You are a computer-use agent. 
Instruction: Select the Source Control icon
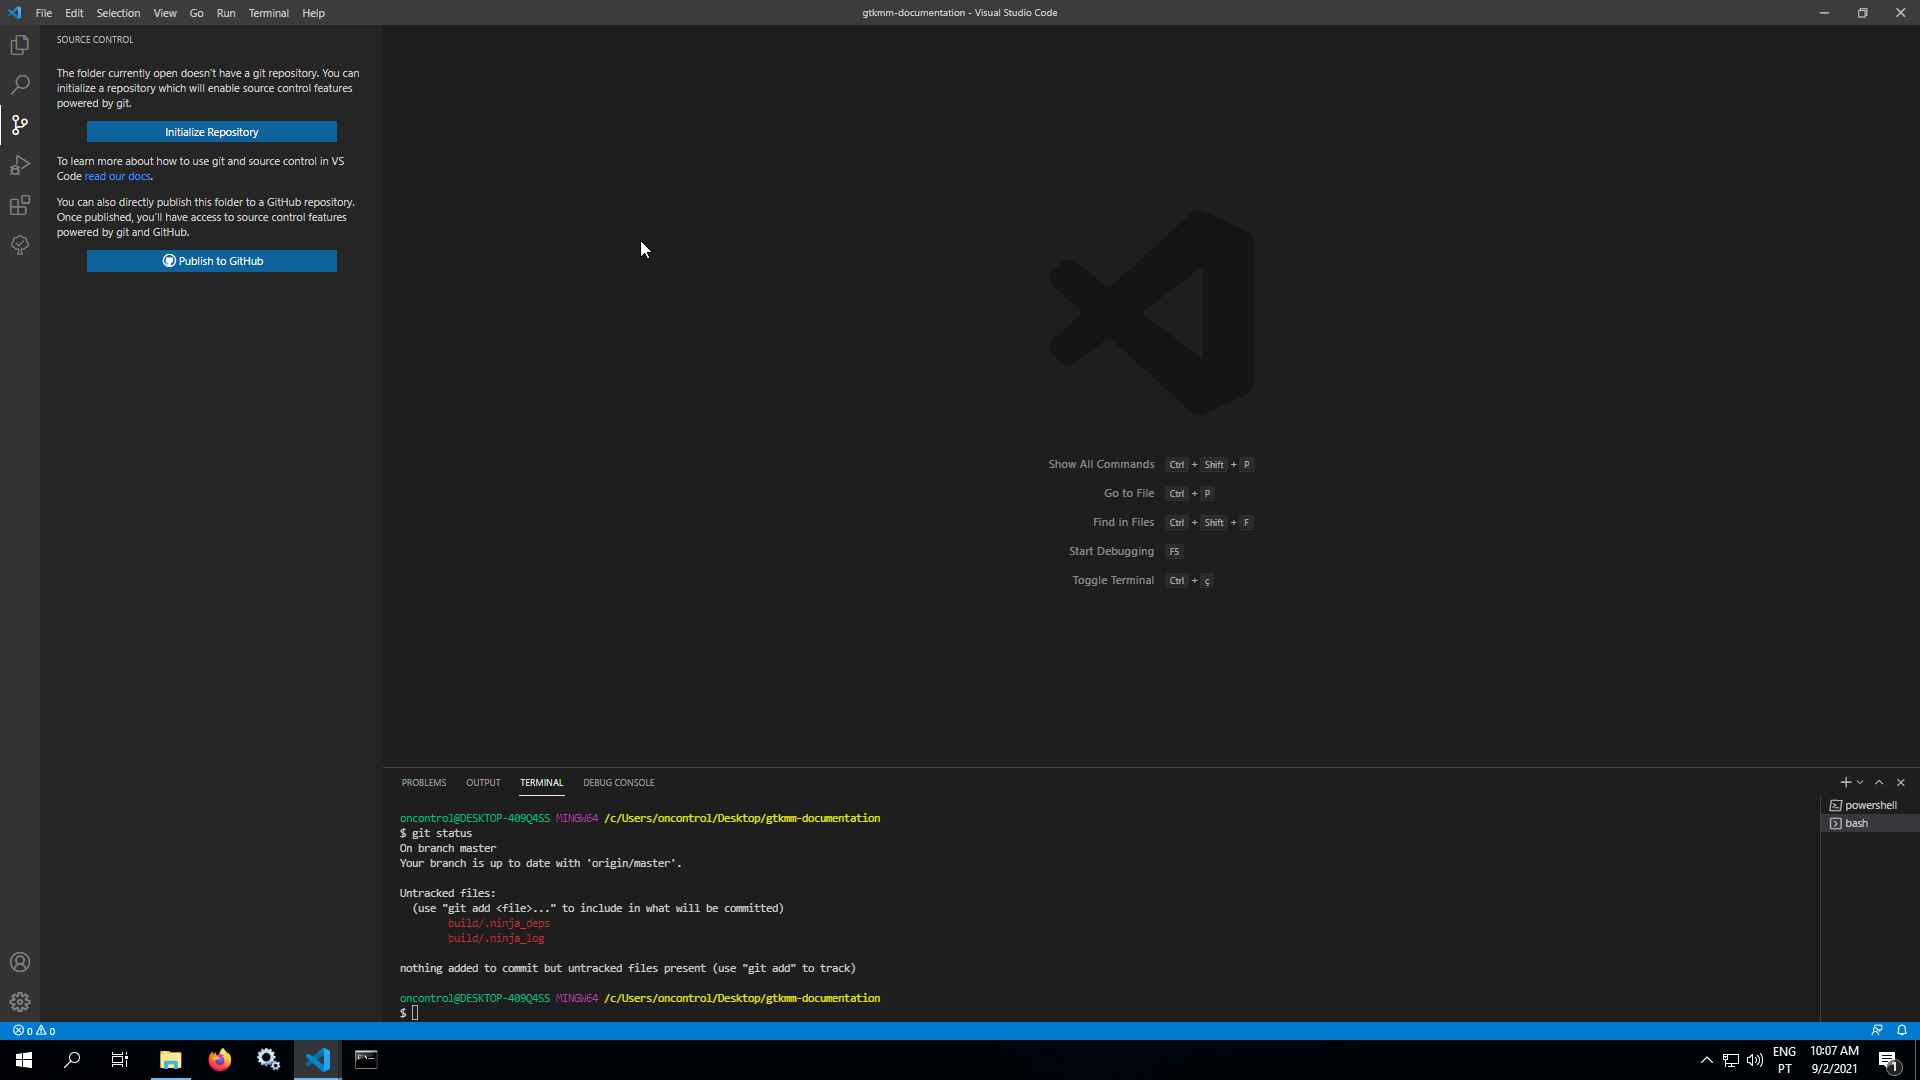(20, 124)
